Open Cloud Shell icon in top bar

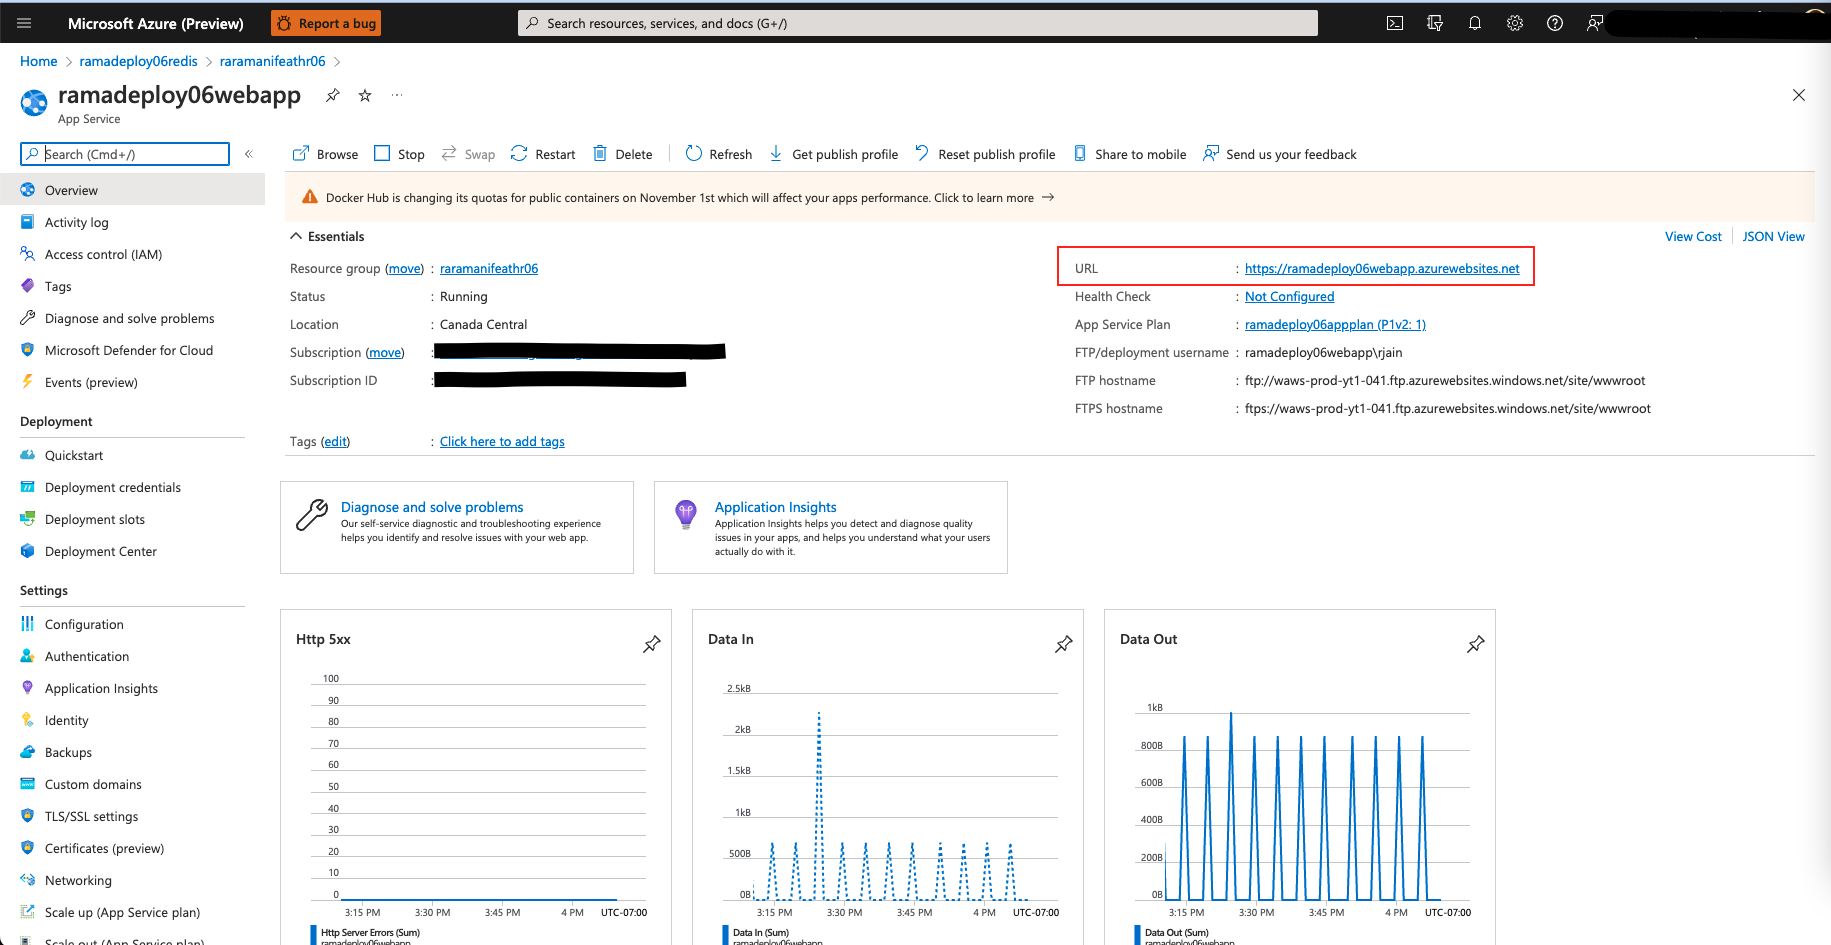[x=1395, y=23]
